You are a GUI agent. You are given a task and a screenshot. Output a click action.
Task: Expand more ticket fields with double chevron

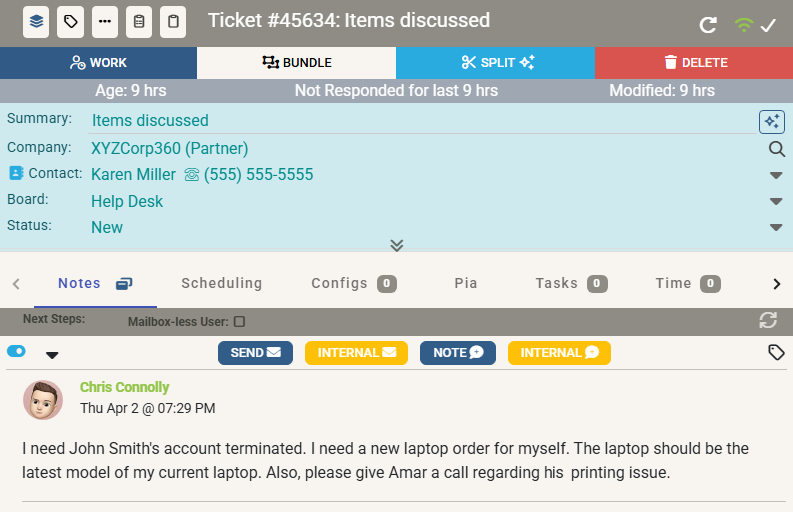click(x=397, y=245)
